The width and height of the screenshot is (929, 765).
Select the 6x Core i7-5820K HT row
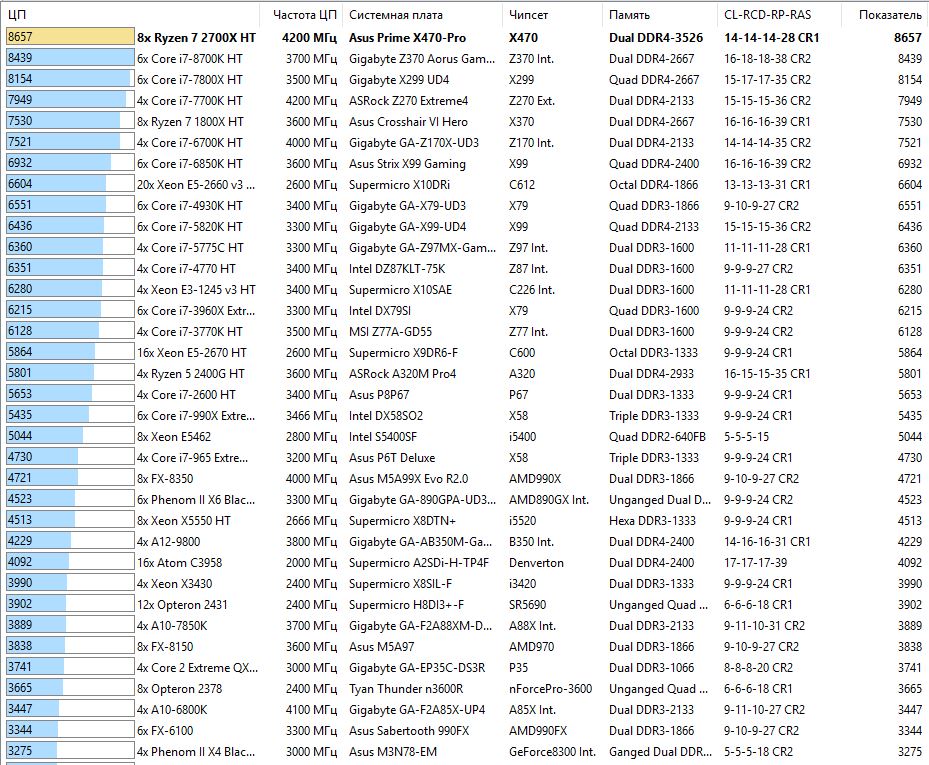[x=464, y=226]
